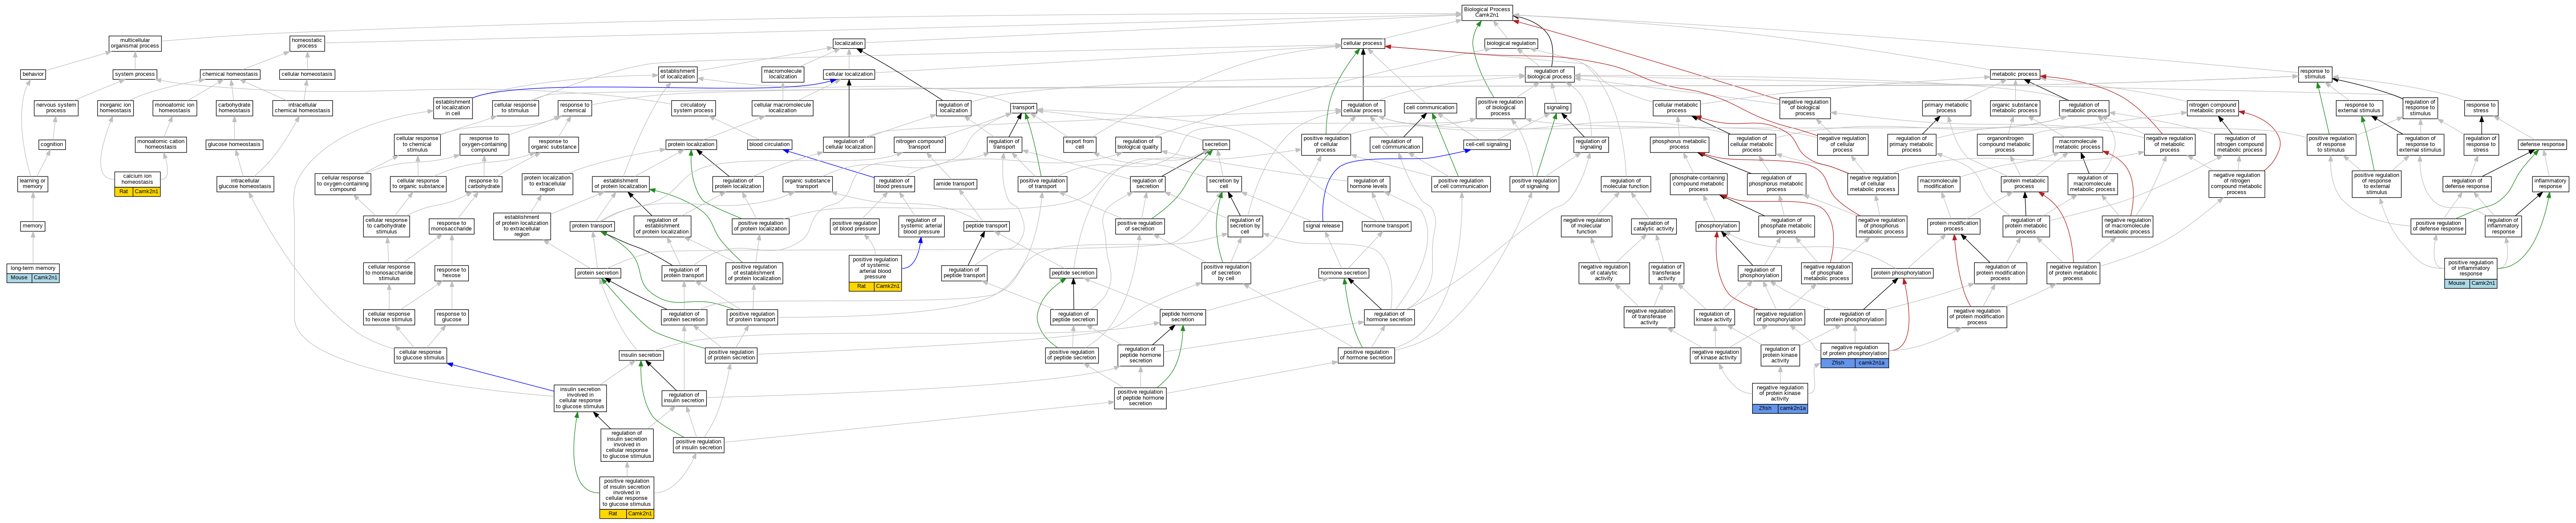Click the Camk2n1 tag under long-term memory
The width and height of the screenshot is (2576, 523).
pyautogui.click(x=46, y=278)
